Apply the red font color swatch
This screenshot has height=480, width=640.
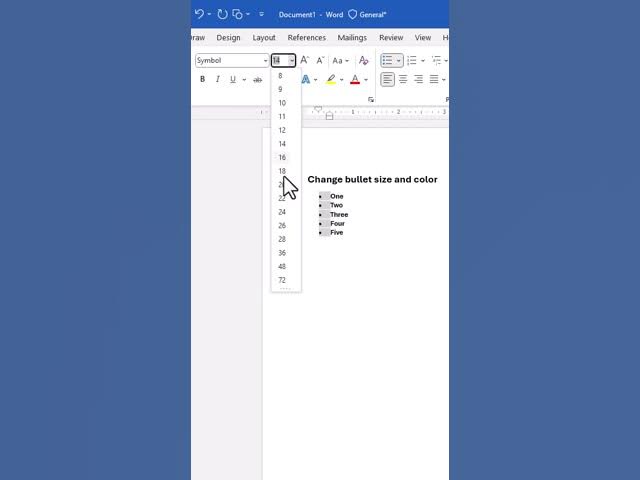pos(355,79)
